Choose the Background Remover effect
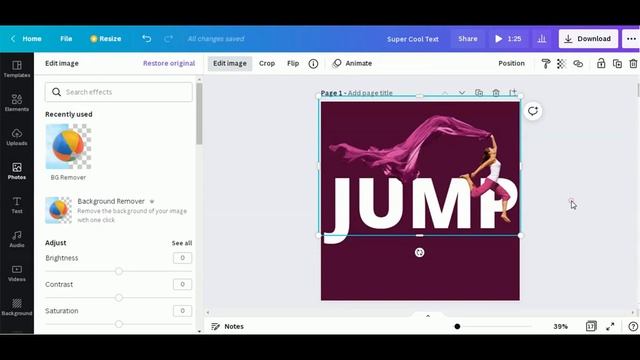 [117, 210]
